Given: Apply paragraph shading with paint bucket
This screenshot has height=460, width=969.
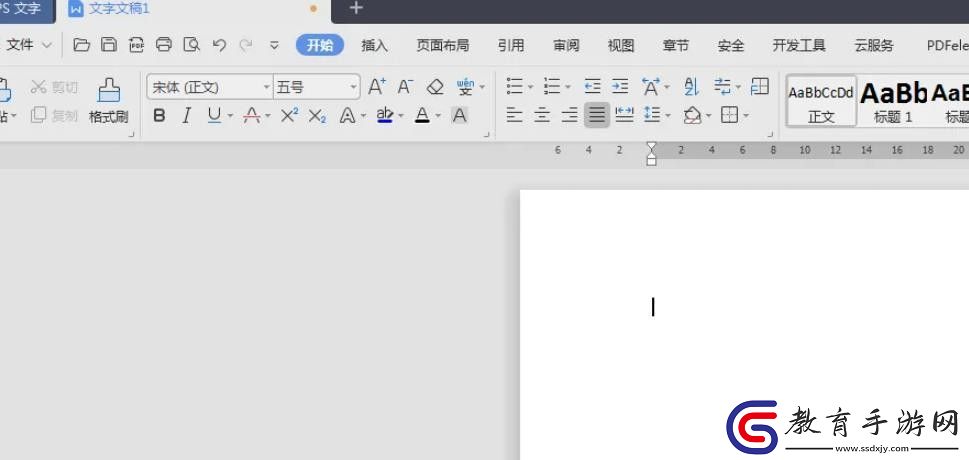Looking at the screenshot, I should pyautogui.click(x=693, y=116).
